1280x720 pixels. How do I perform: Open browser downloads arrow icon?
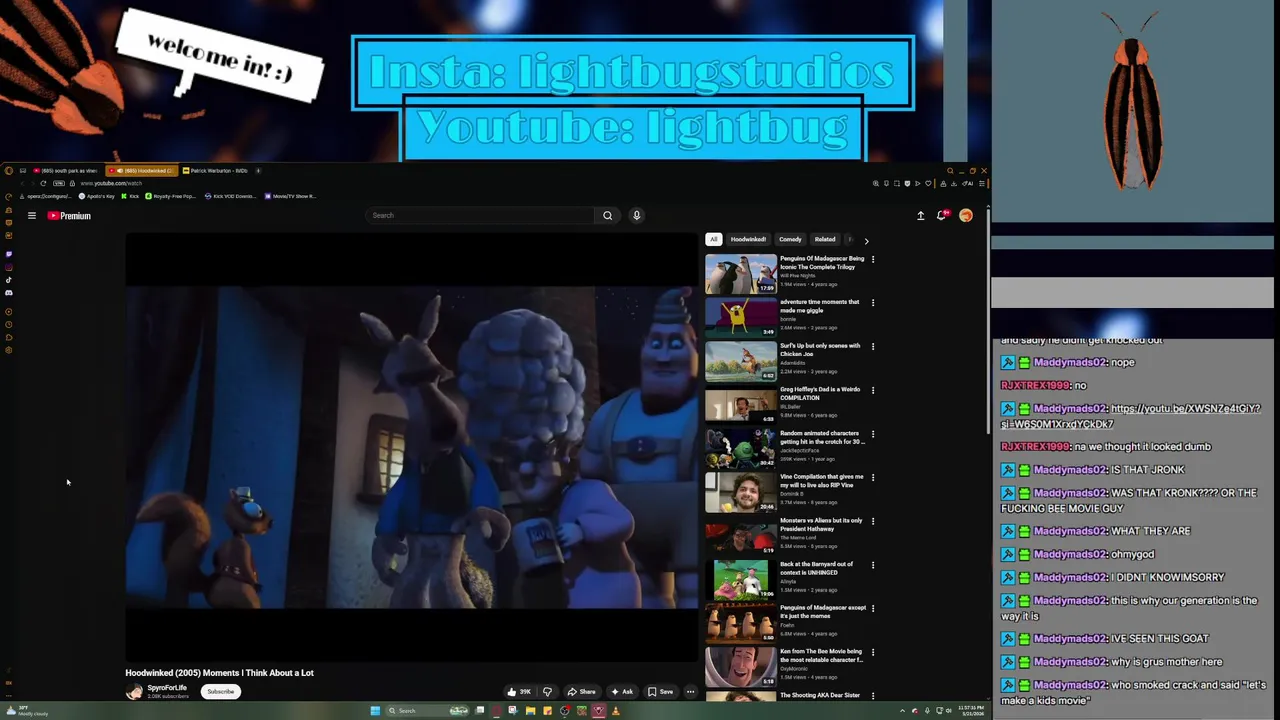[954, 183]
